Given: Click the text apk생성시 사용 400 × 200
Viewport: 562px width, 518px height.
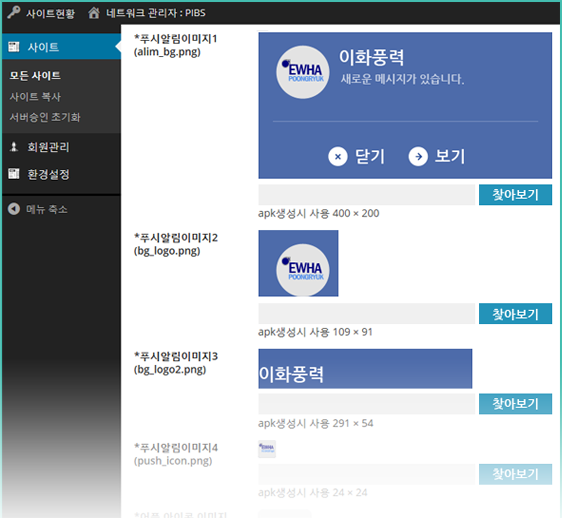Looking at the screenshot, I should [x=319, y=213].
